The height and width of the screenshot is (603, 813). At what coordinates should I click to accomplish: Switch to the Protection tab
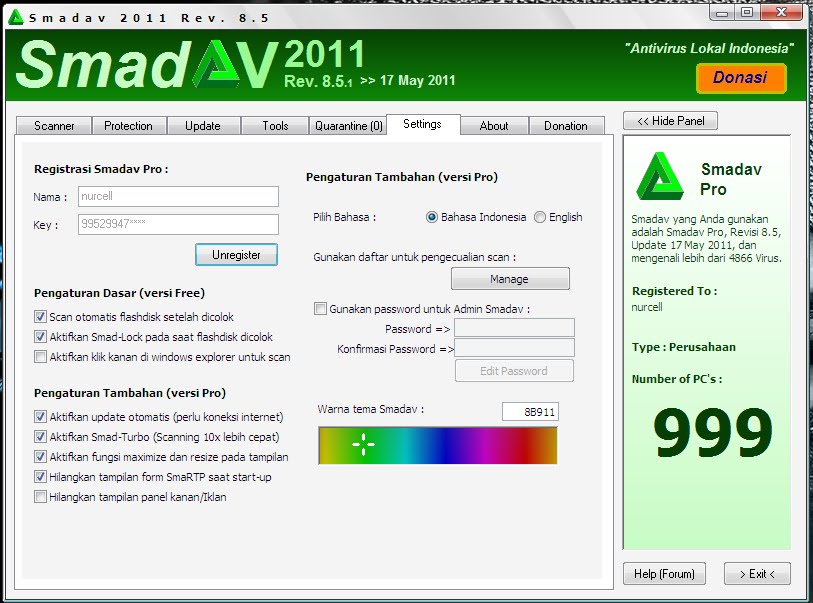(x=129, y=125)
